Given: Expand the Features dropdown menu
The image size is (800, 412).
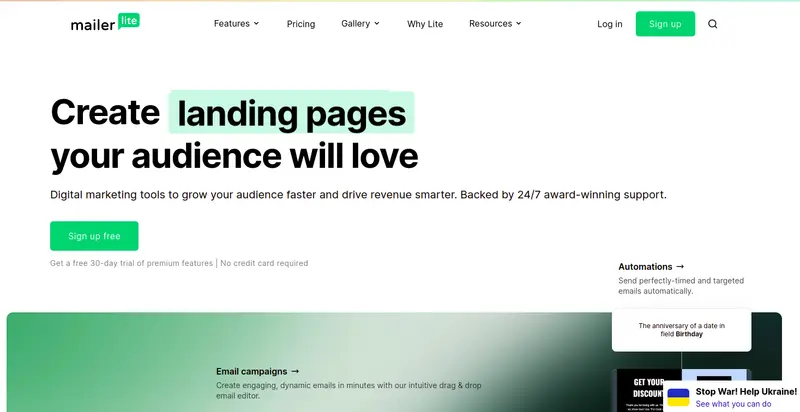Looking at the screenshot, I should (236, 24).
